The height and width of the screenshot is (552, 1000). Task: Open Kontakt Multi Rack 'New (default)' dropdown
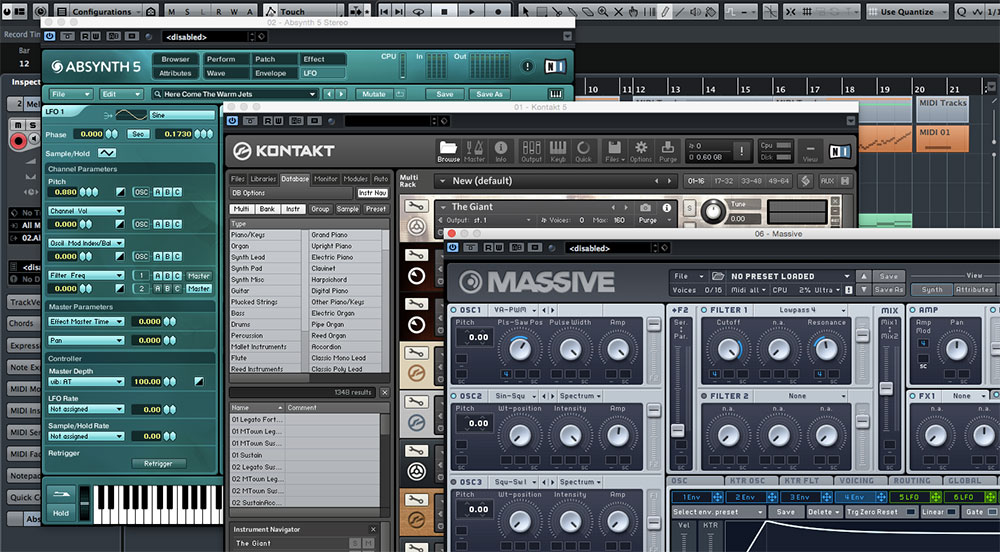point(554,181)
